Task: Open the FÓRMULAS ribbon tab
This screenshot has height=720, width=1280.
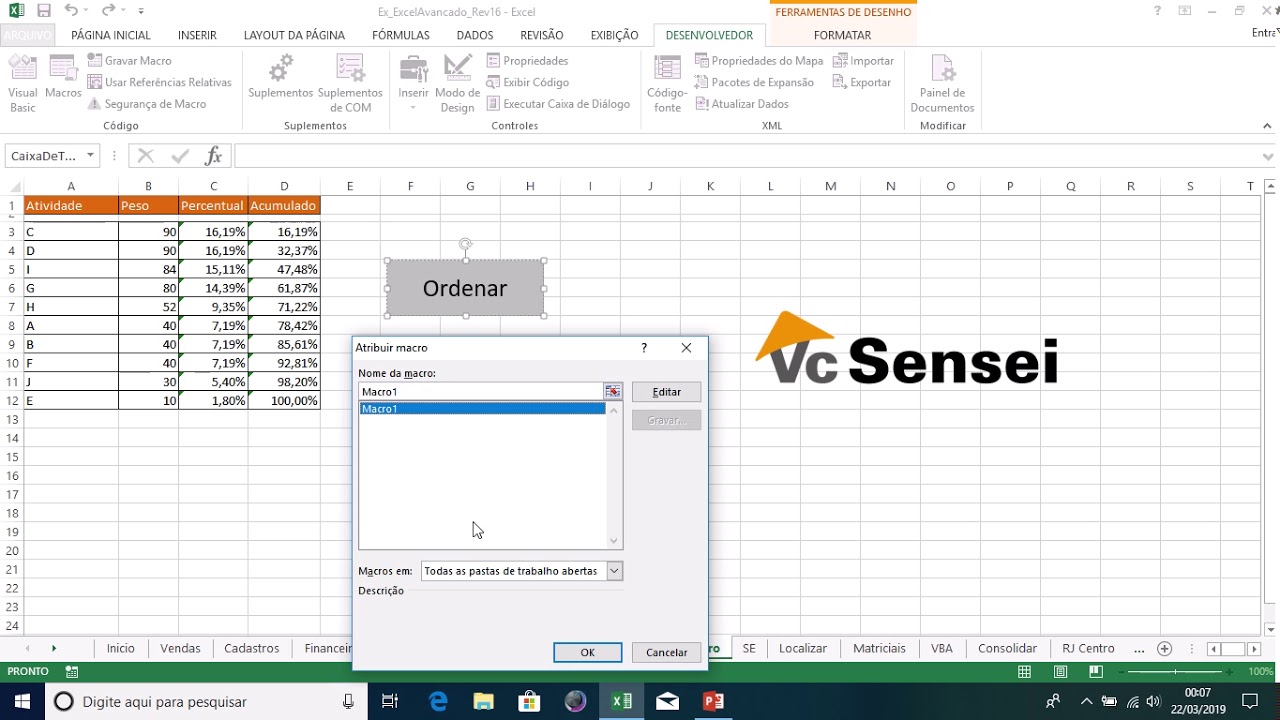Action: (x=401, y=35)
